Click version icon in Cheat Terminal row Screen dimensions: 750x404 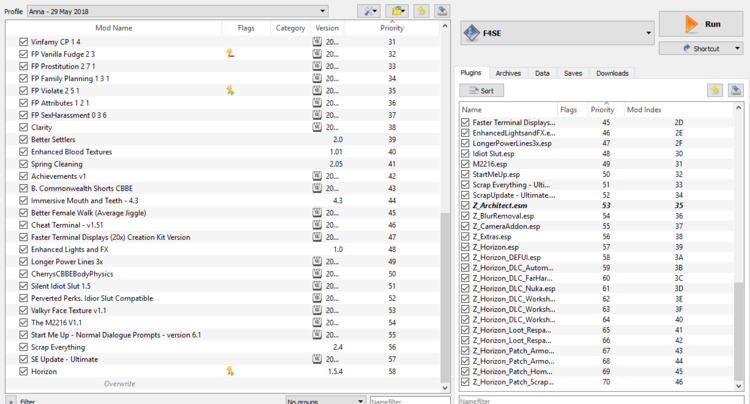(x=317, y=225)
